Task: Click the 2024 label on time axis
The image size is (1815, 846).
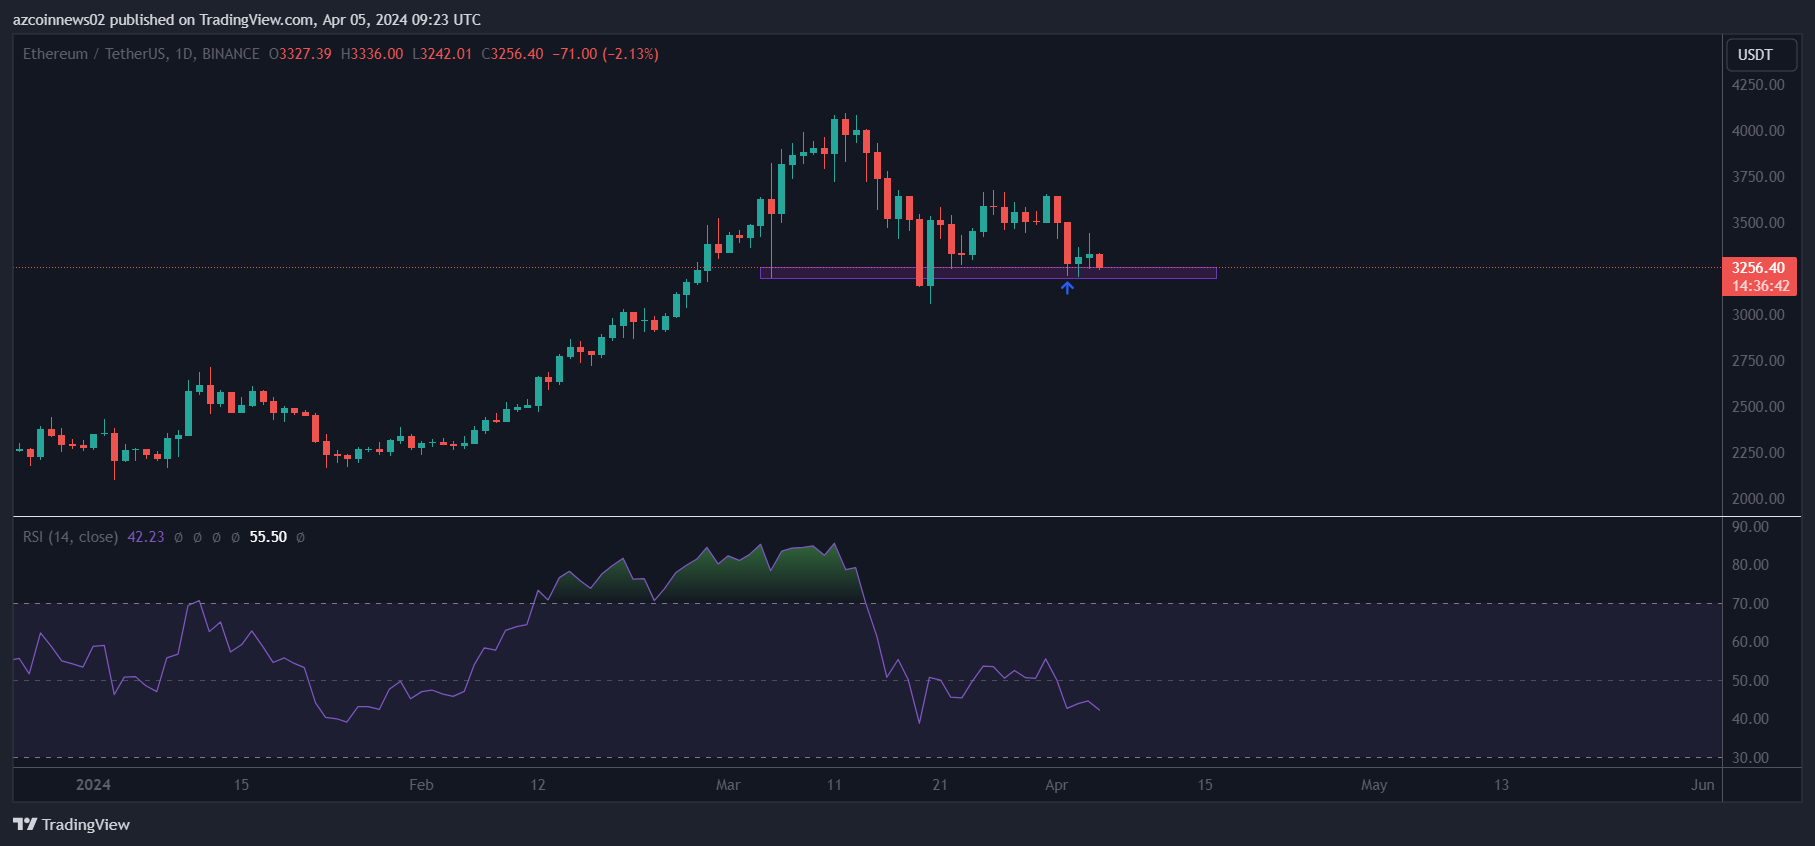Action: click(93, 785)
